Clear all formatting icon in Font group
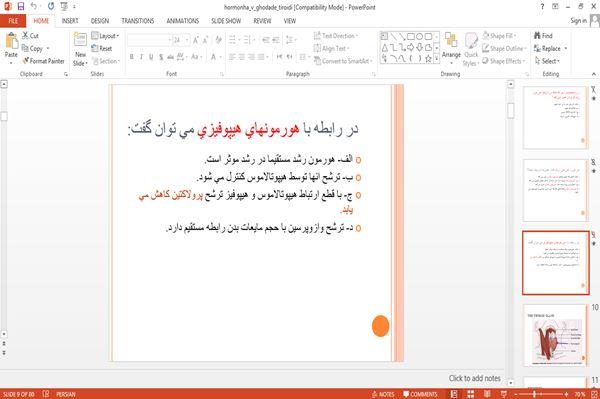600x399 pixels. tap(218, 40)
